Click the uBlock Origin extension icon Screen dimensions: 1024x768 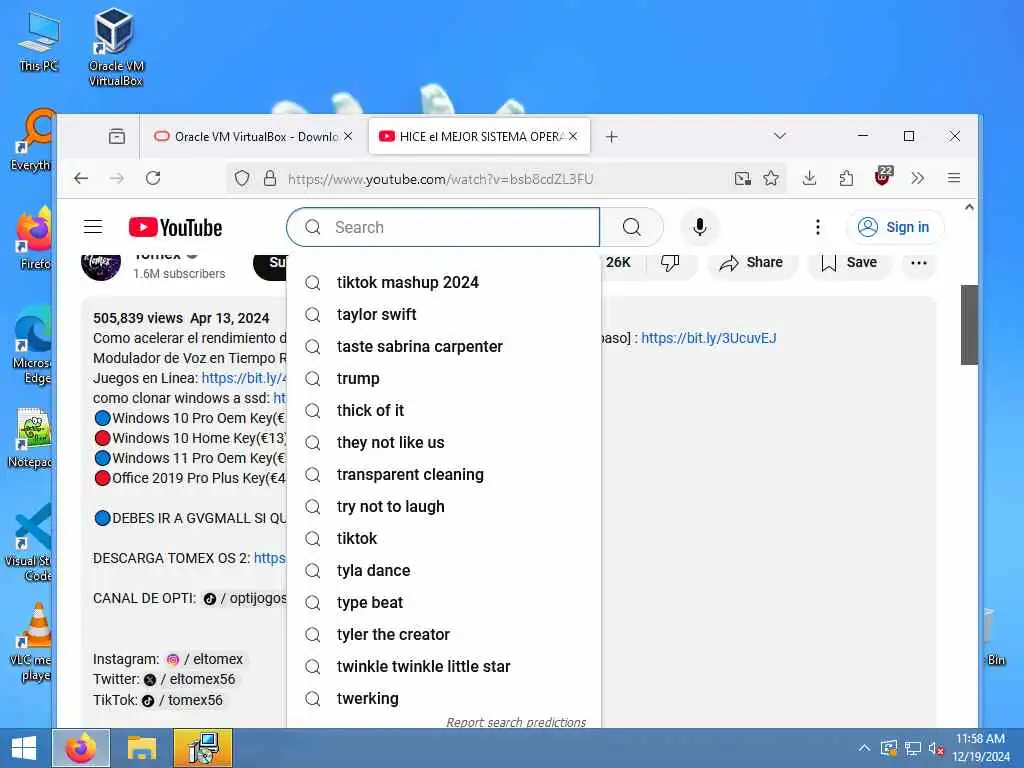(883, 176)
